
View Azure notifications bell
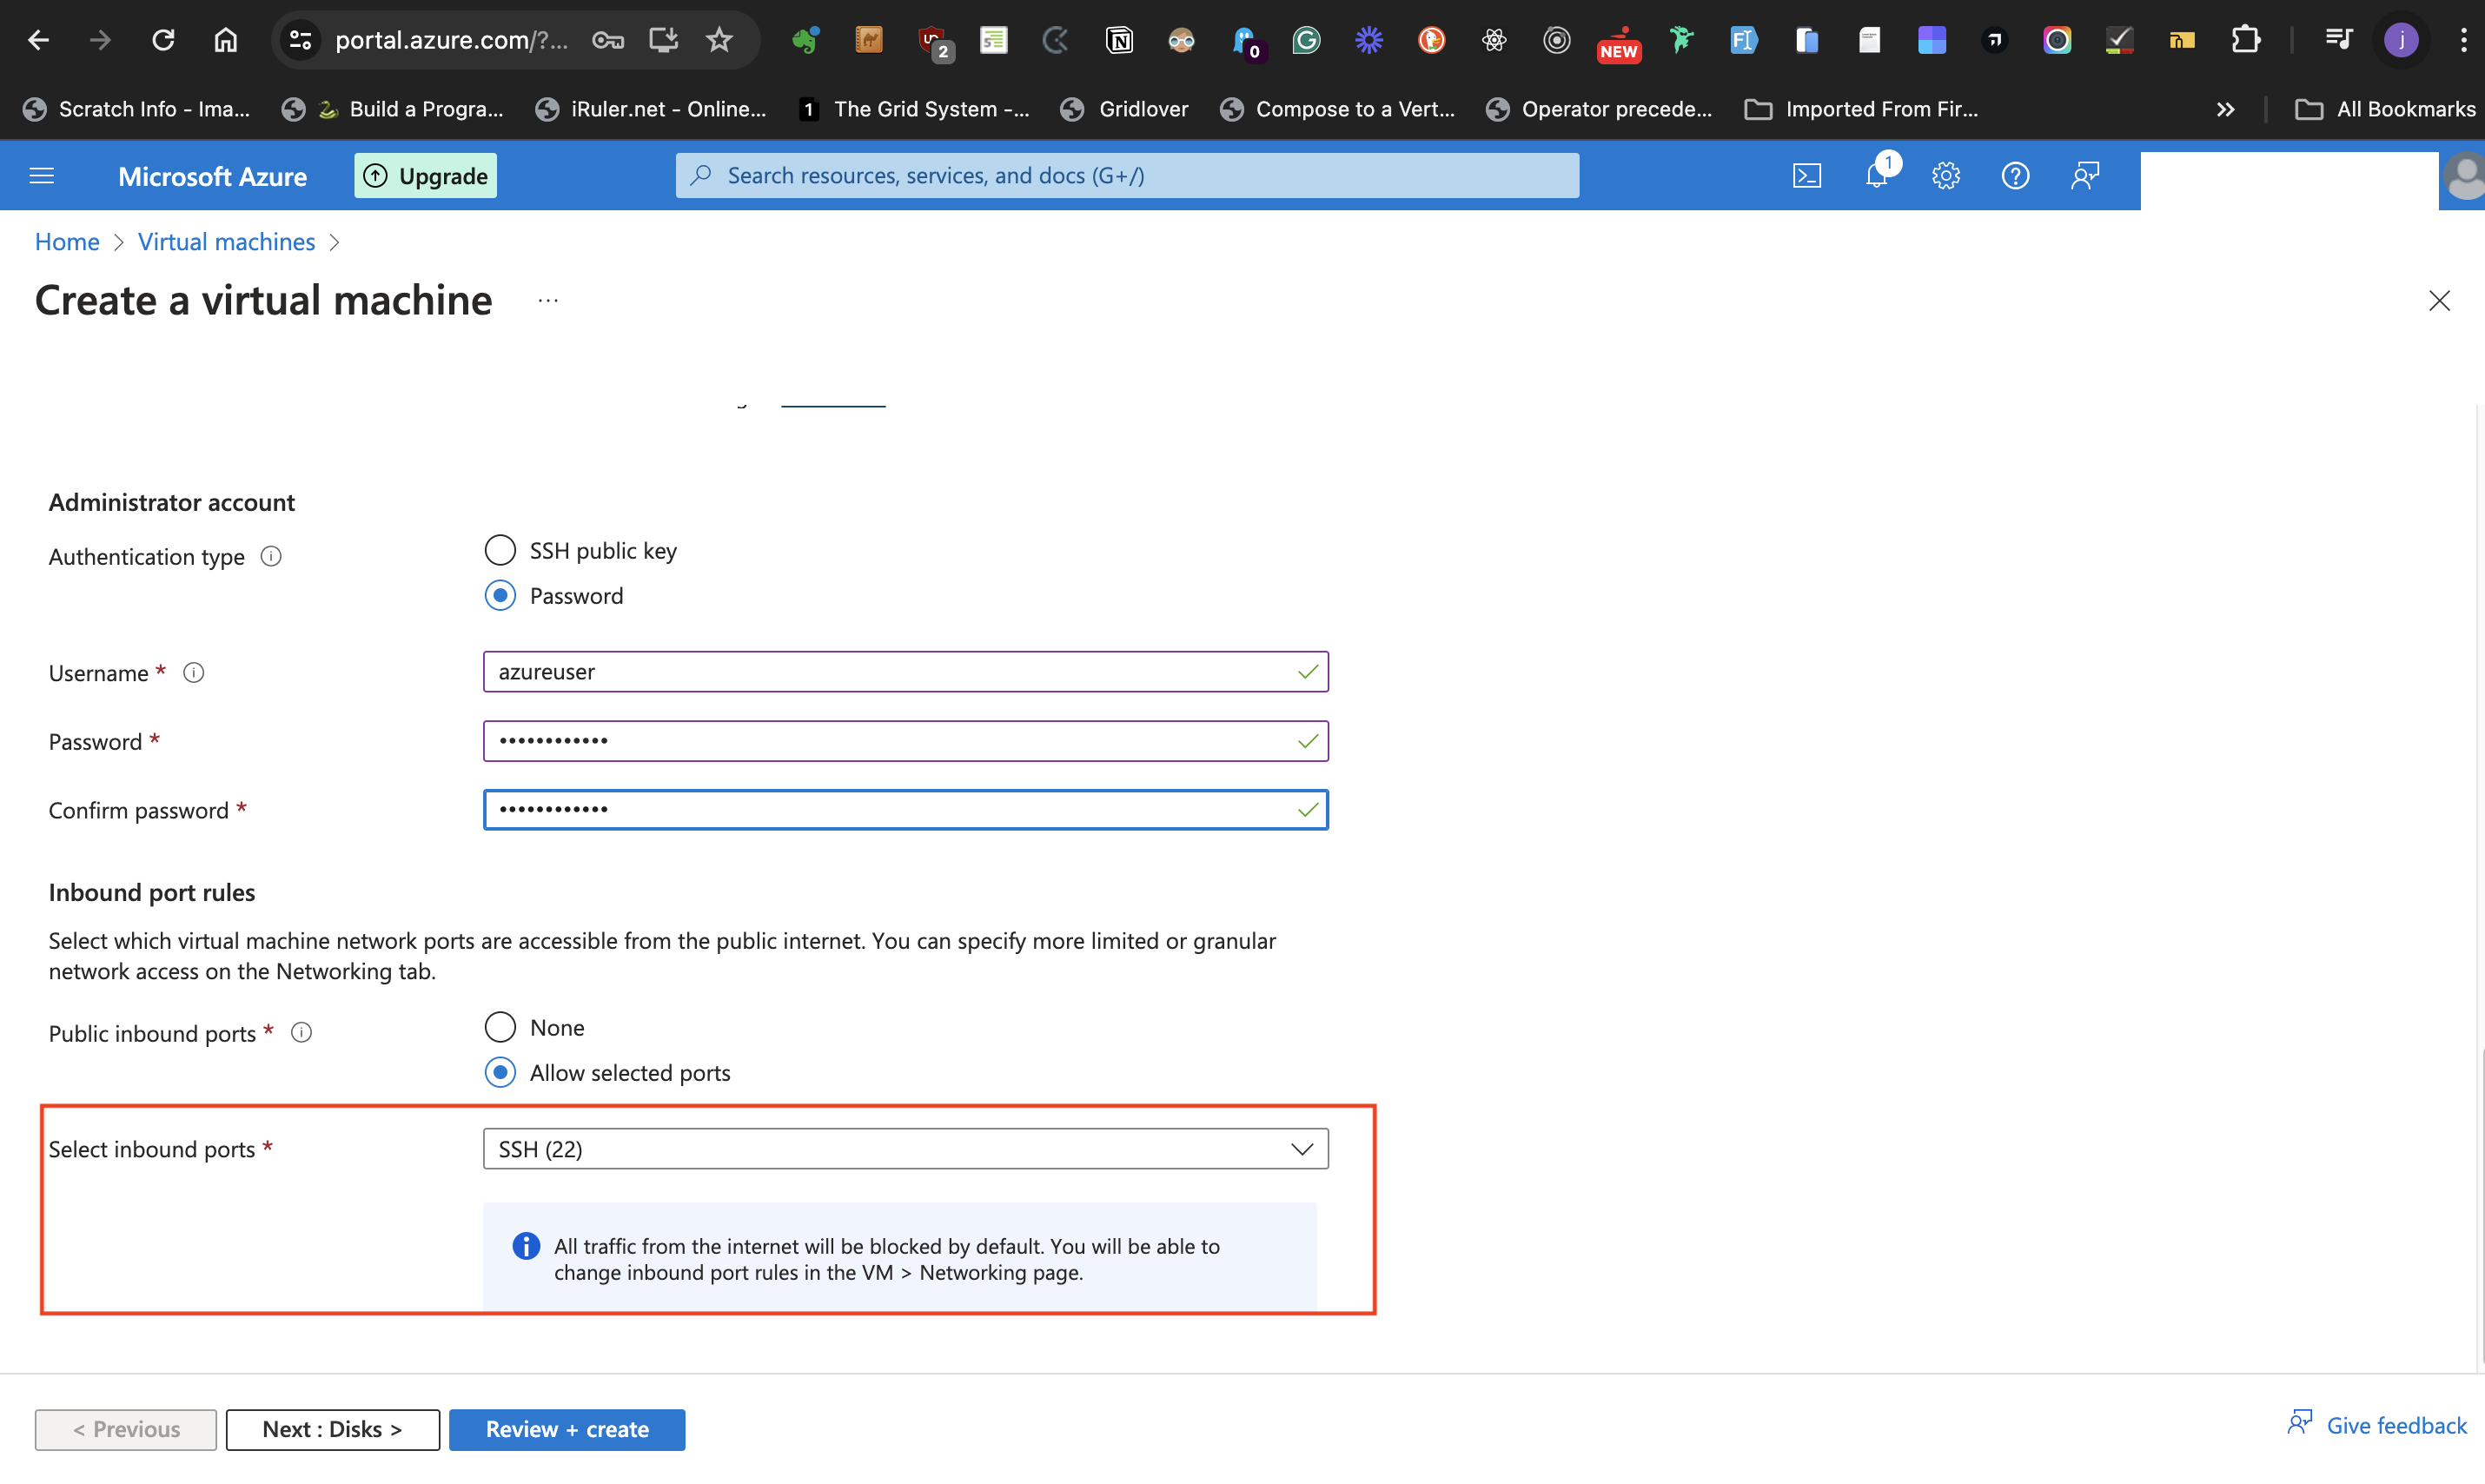click(1878, 175)
